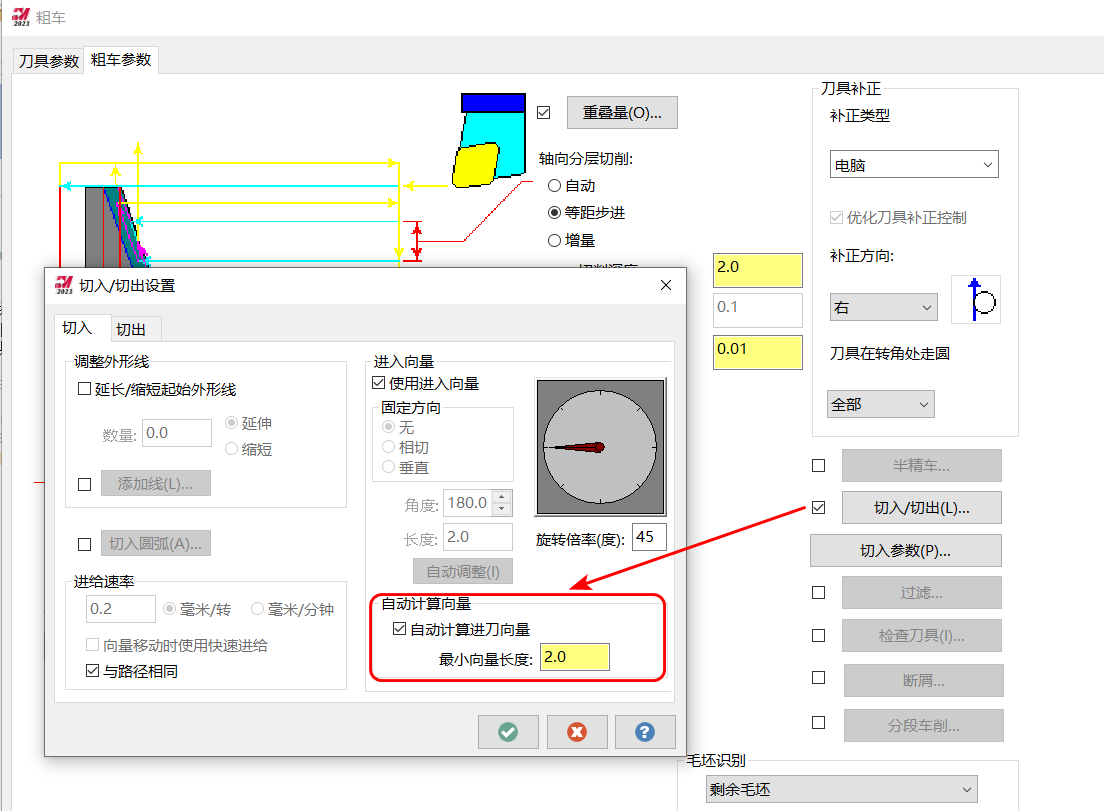Confirm the lead in/out dialog with the green checkmark
Image resolution: width=1104 pixels, height=811 pixels.
coord(508,732)
